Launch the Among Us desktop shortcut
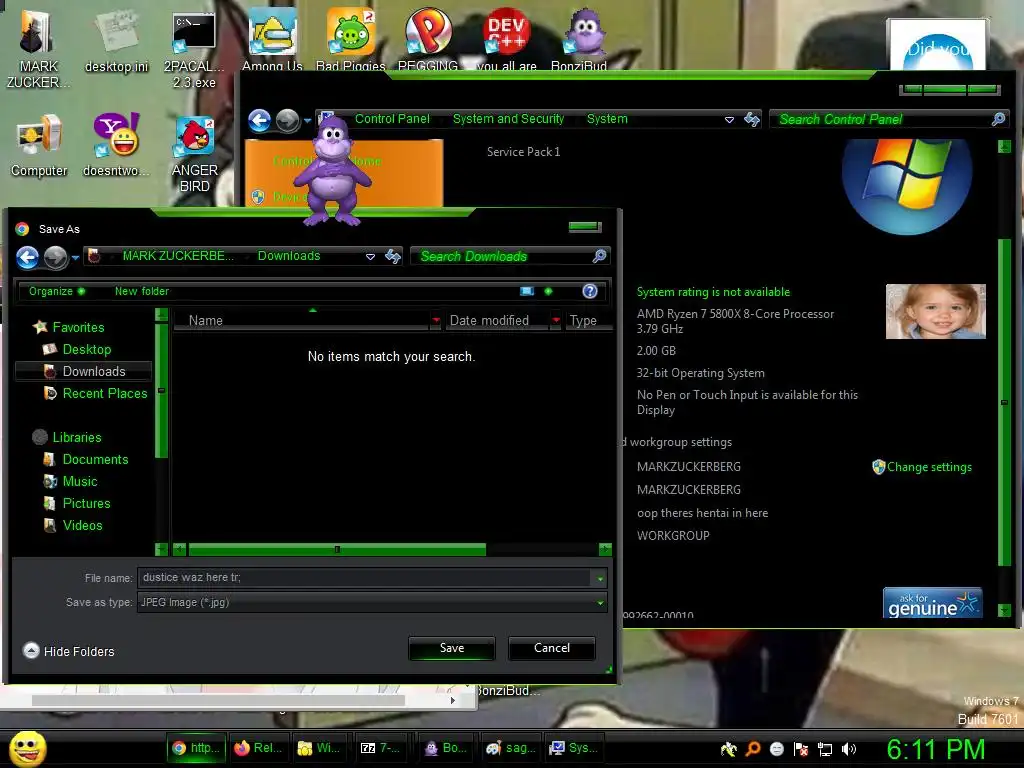This screenshot has height=768, width=1024. (x=272, y=40)
